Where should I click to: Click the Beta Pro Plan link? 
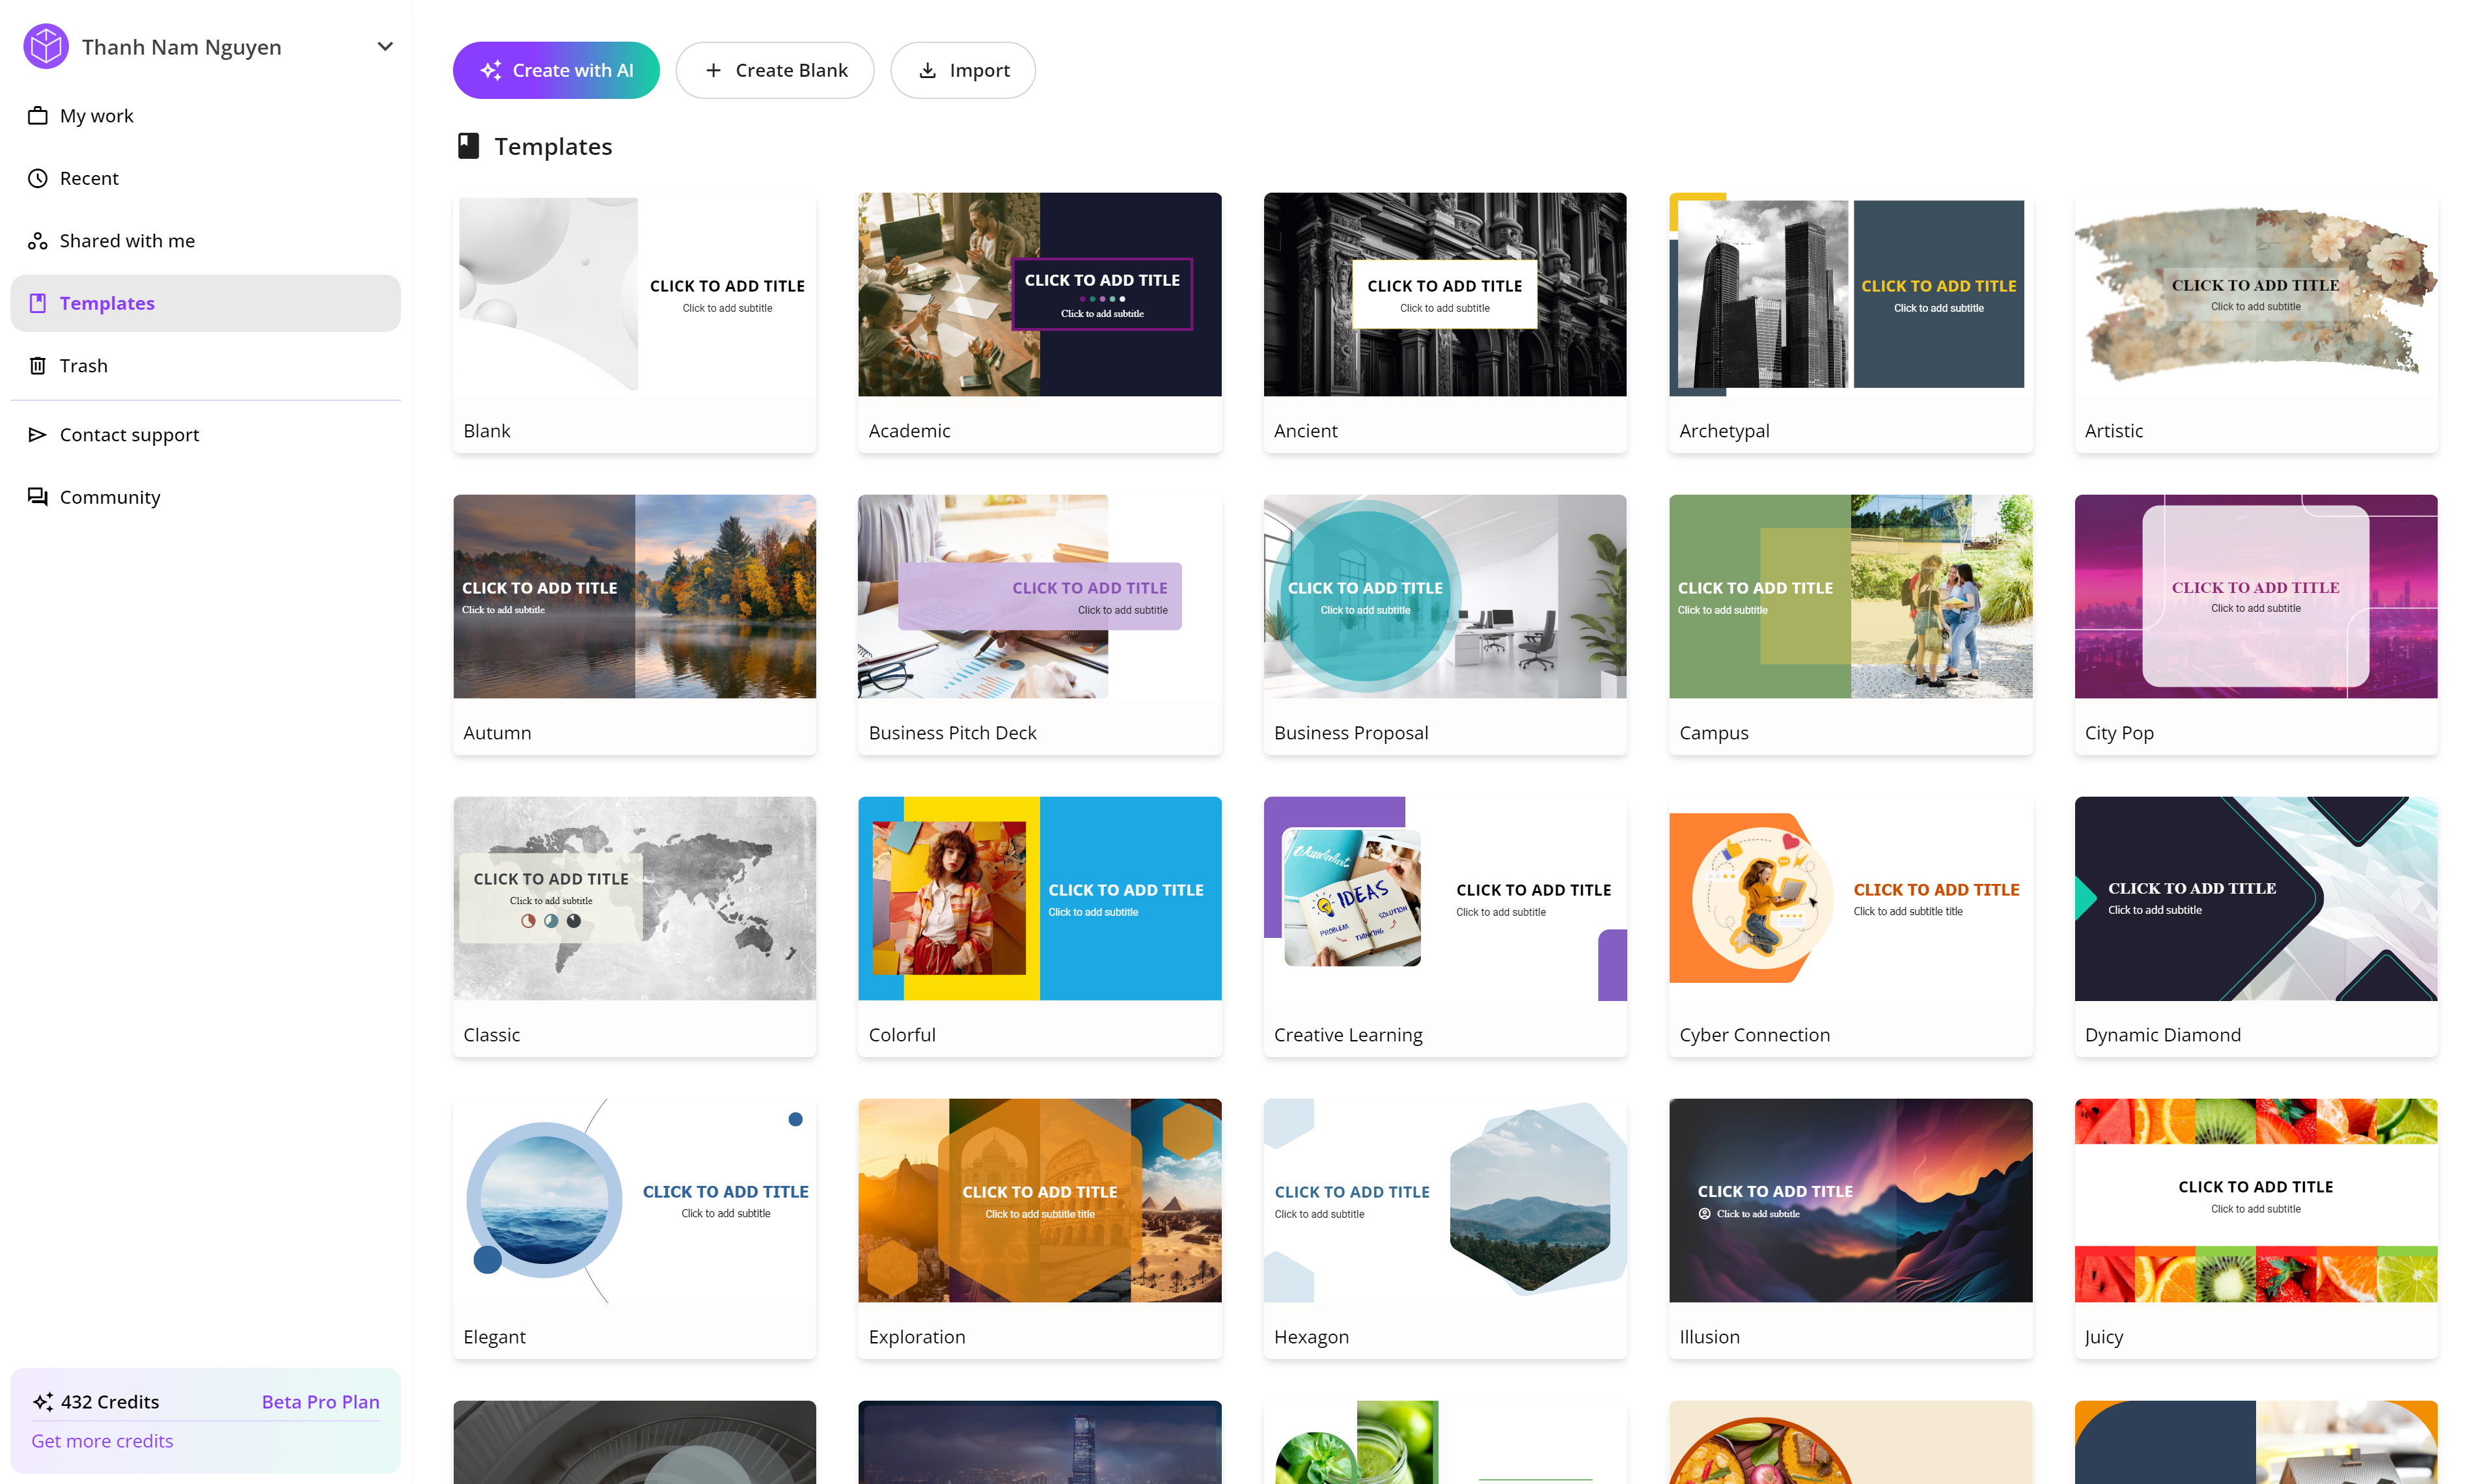(320, 1401)
